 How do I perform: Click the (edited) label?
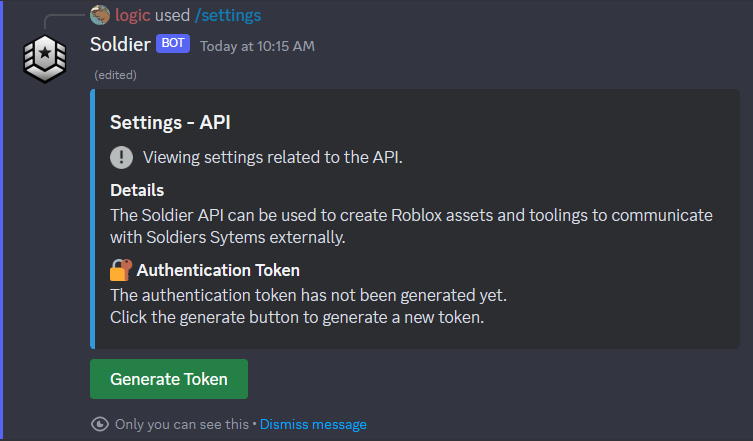[115, 74]
